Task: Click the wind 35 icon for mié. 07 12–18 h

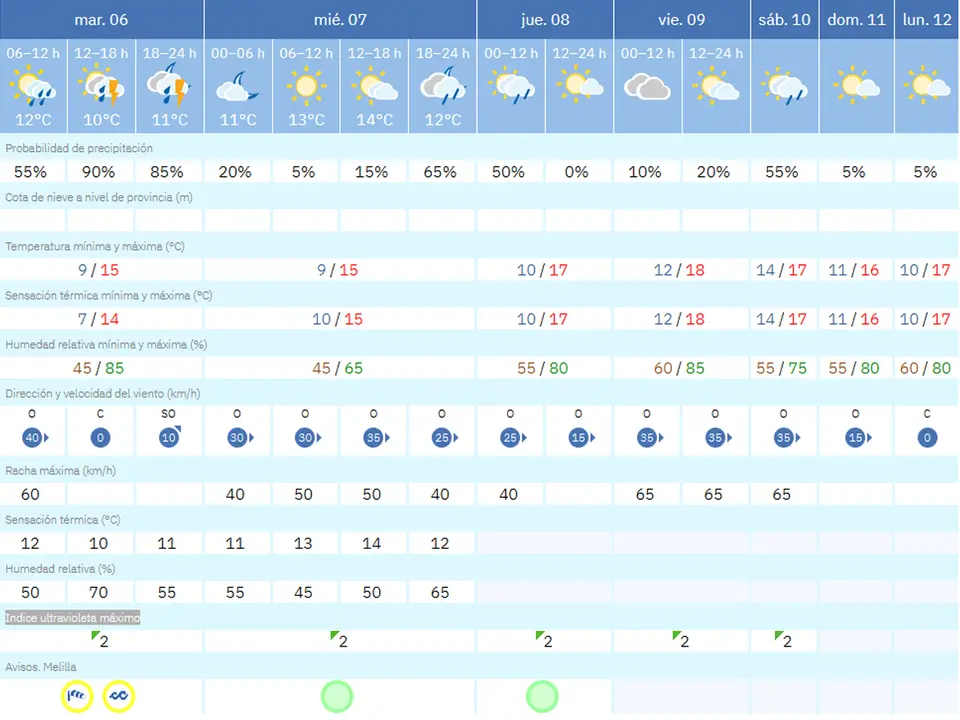Action: coord(377,438)
